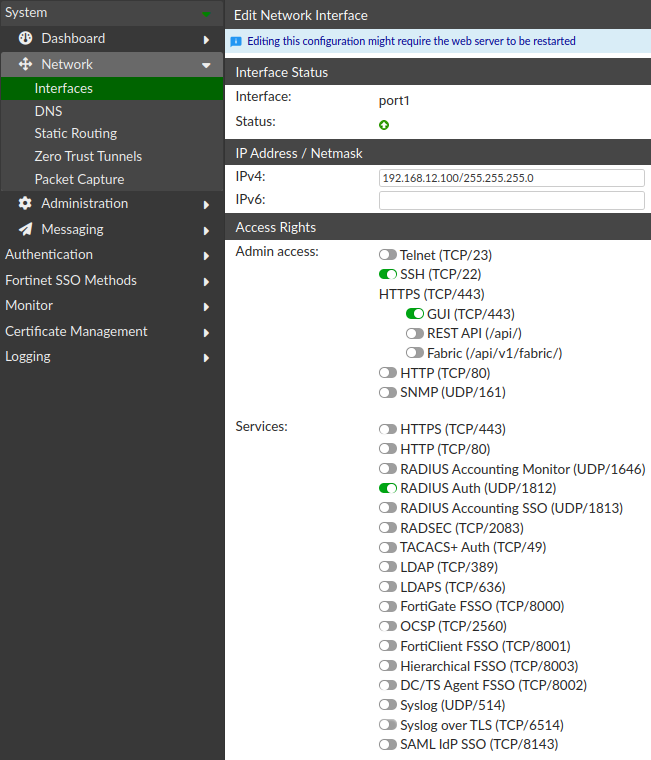Click the web server restart notice text
The image size is (651, 760).
click(411, 41)
